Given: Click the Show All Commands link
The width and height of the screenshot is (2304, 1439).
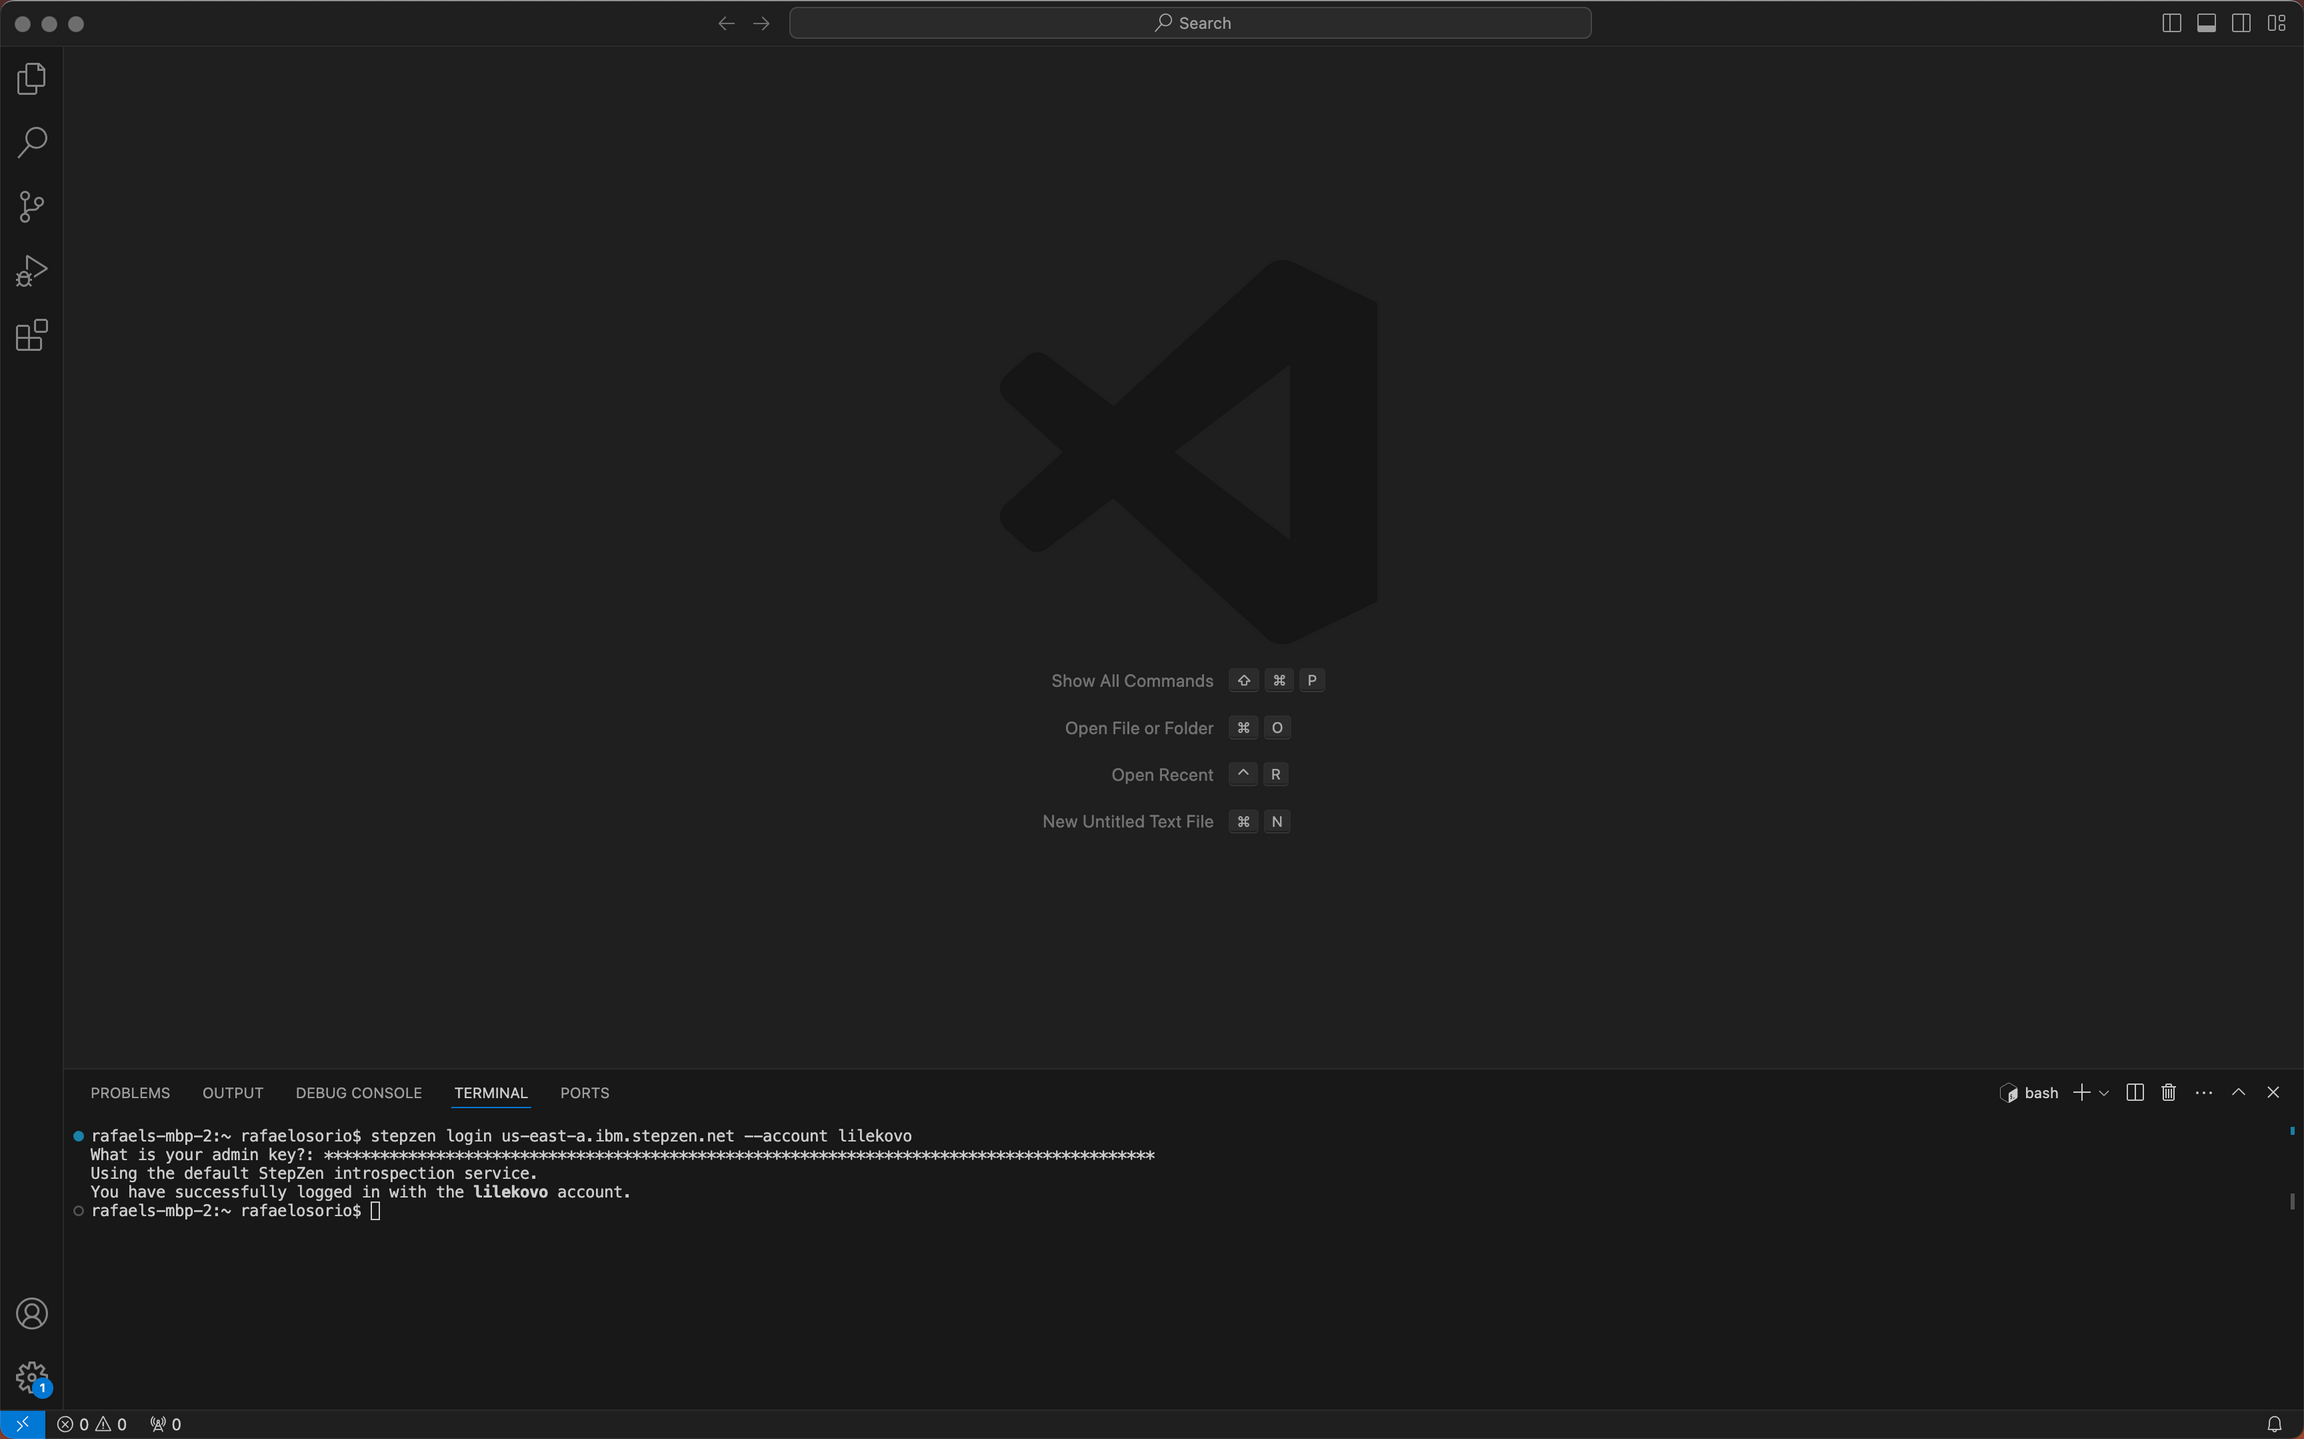Looking at the screenshot, I should pyautogui.click(x=1130, y=680).
